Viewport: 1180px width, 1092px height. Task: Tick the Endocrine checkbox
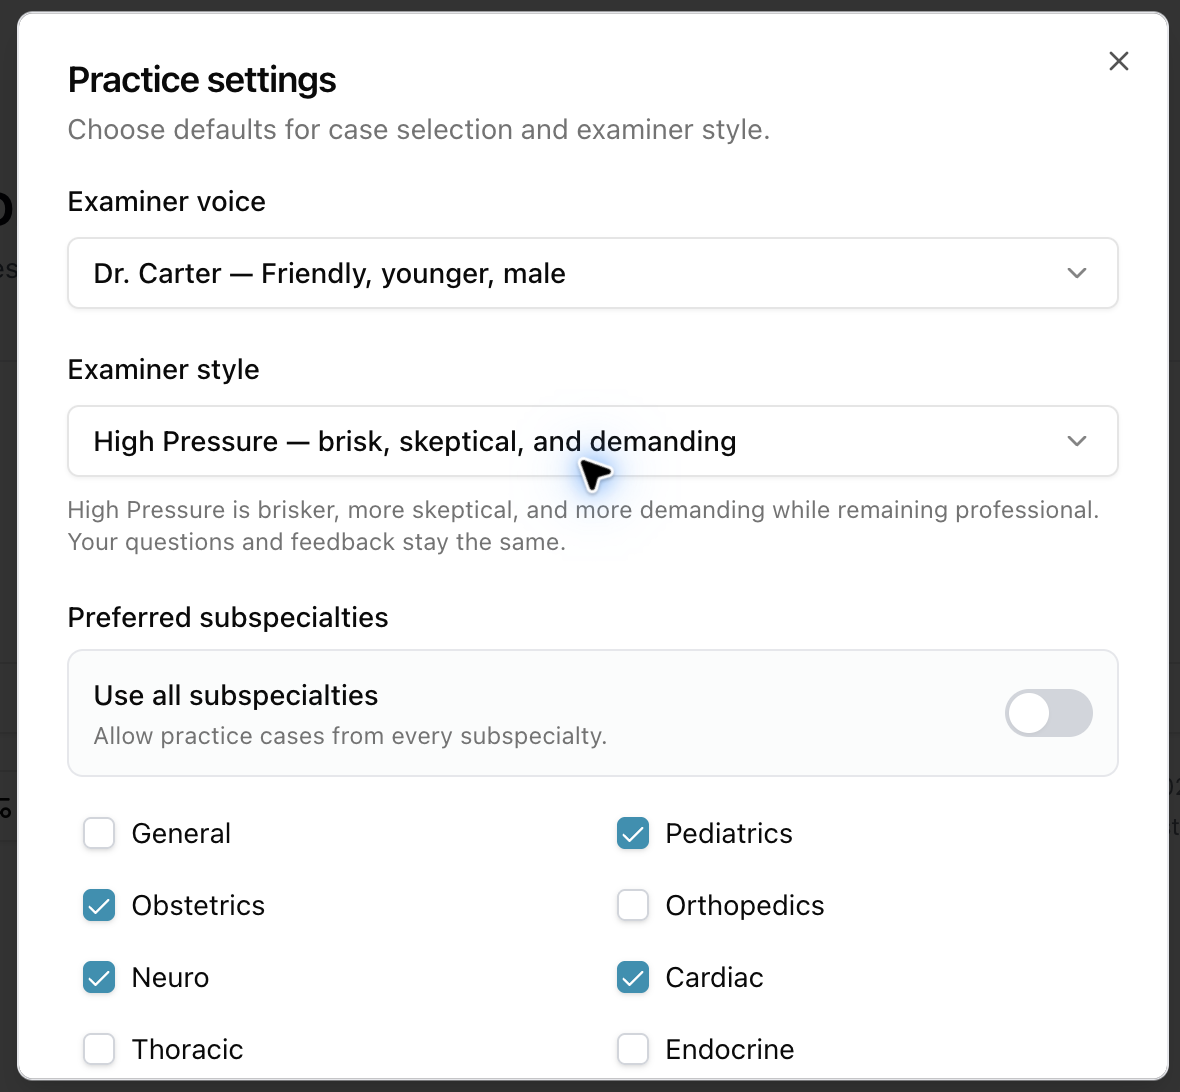pyautogui.click(x=633, y=1049)
